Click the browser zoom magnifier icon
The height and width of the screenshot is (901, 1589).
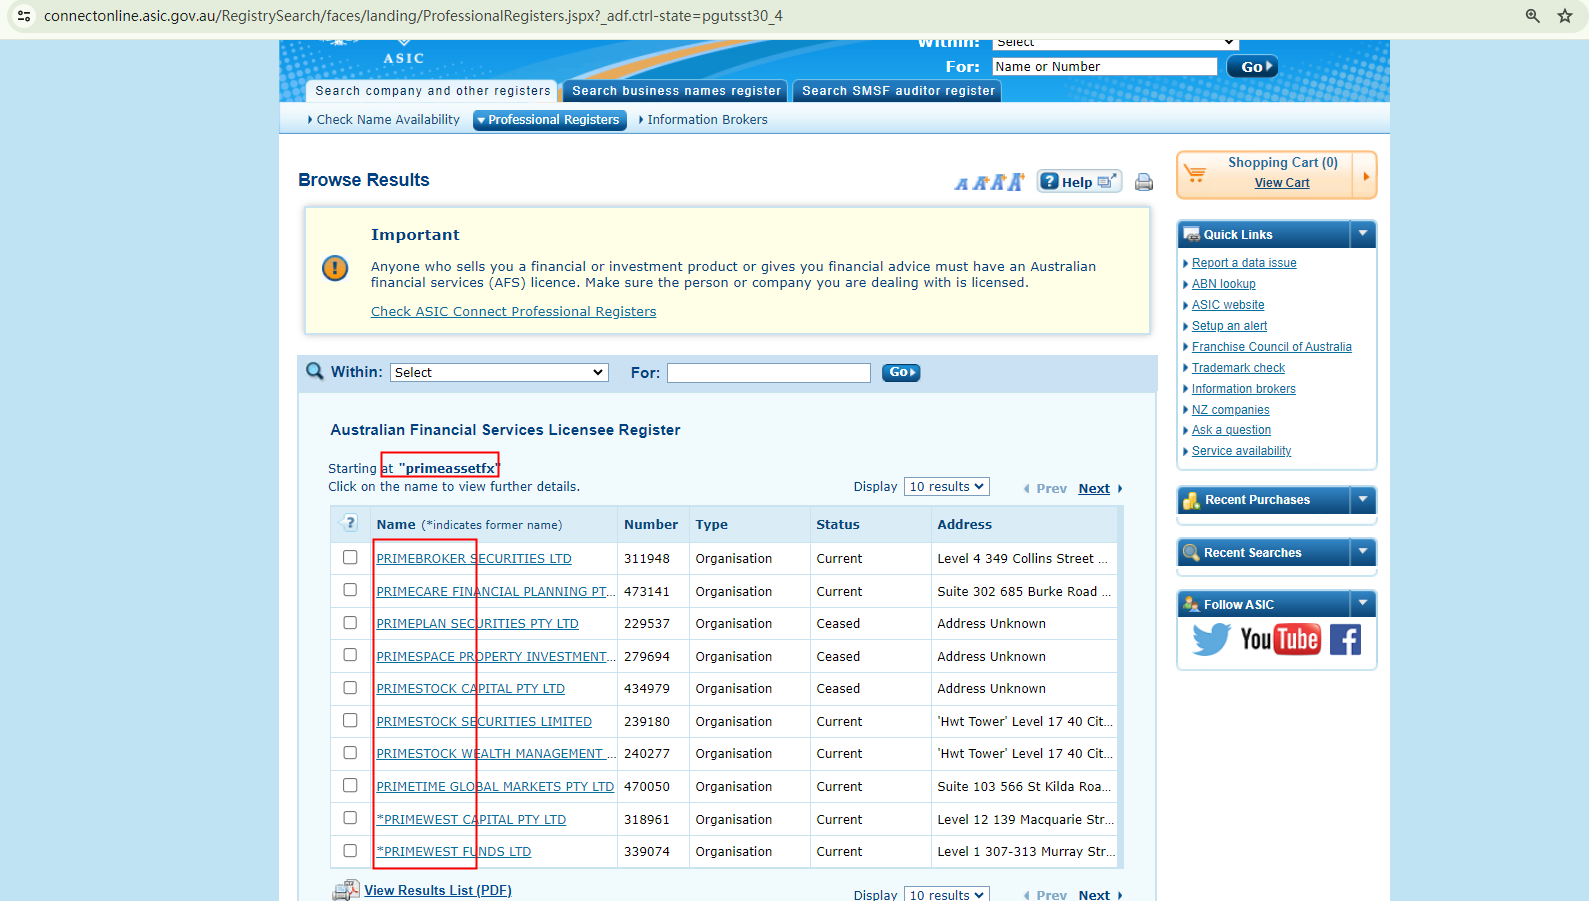tap(1532, 16)
